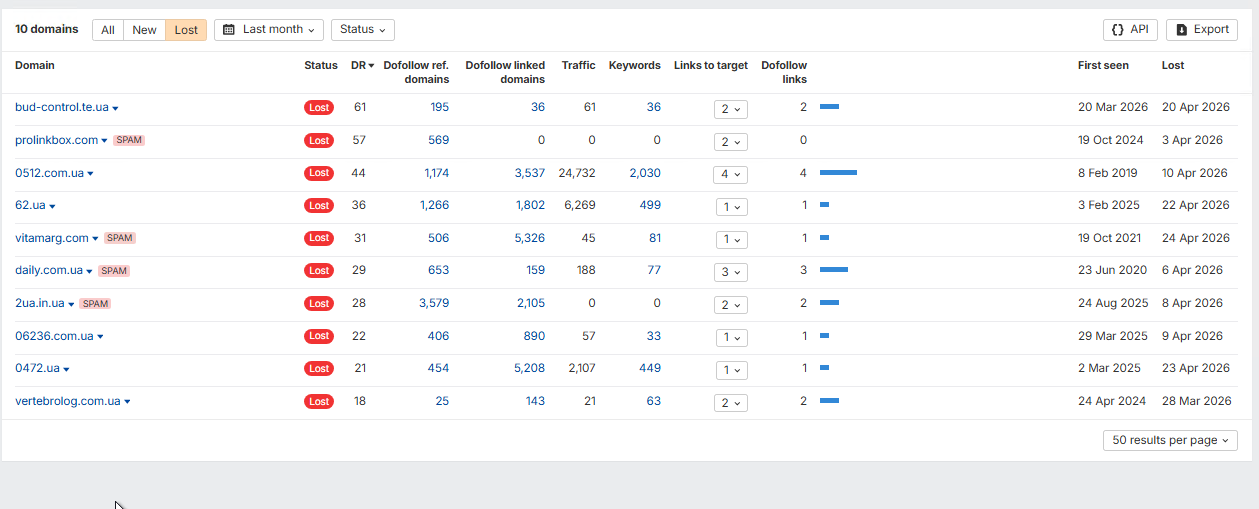
Task: Open Links to target dropdown for bud-control.te.ua
Action: (731, 109)
